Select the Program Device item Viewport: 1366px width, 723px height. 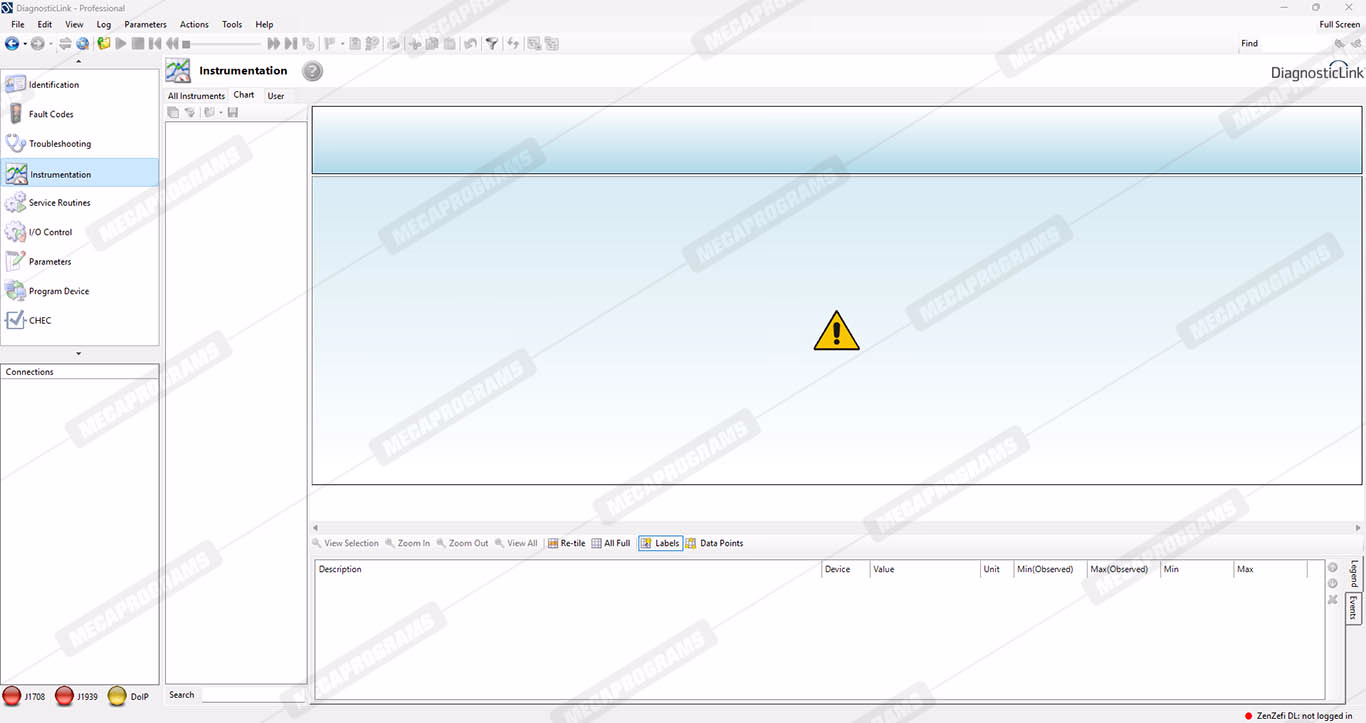point(58,291)
